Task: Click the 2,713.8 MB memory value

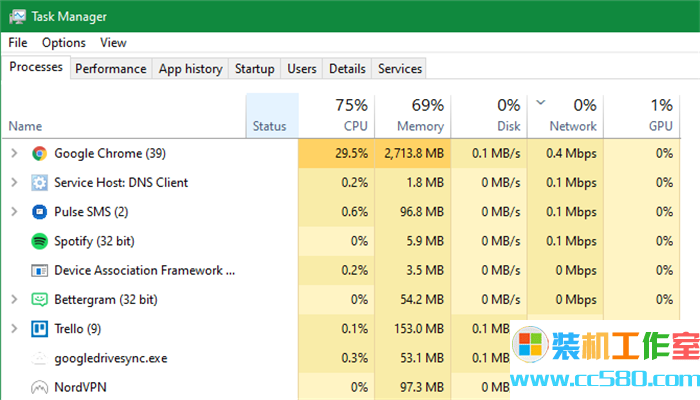Action: pyautogui.click(x=414, y=154)
